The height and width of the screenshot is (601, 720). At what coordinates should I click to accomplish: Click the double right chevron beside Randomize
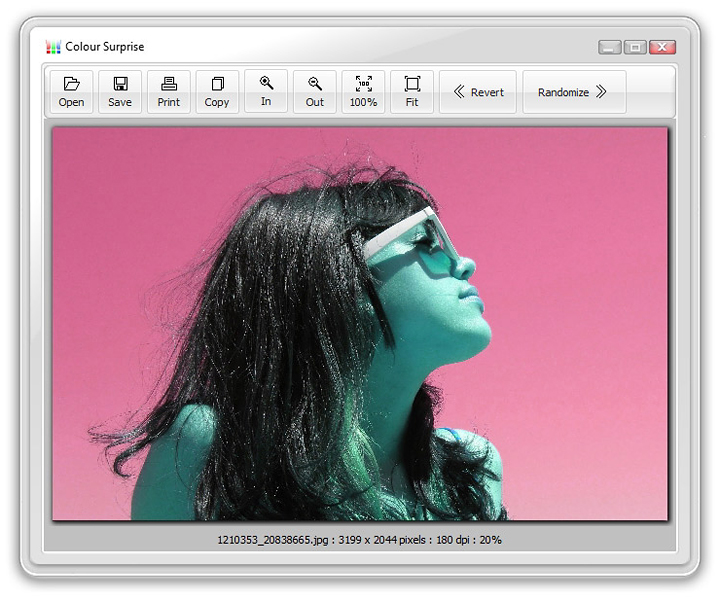pos(601,92)
